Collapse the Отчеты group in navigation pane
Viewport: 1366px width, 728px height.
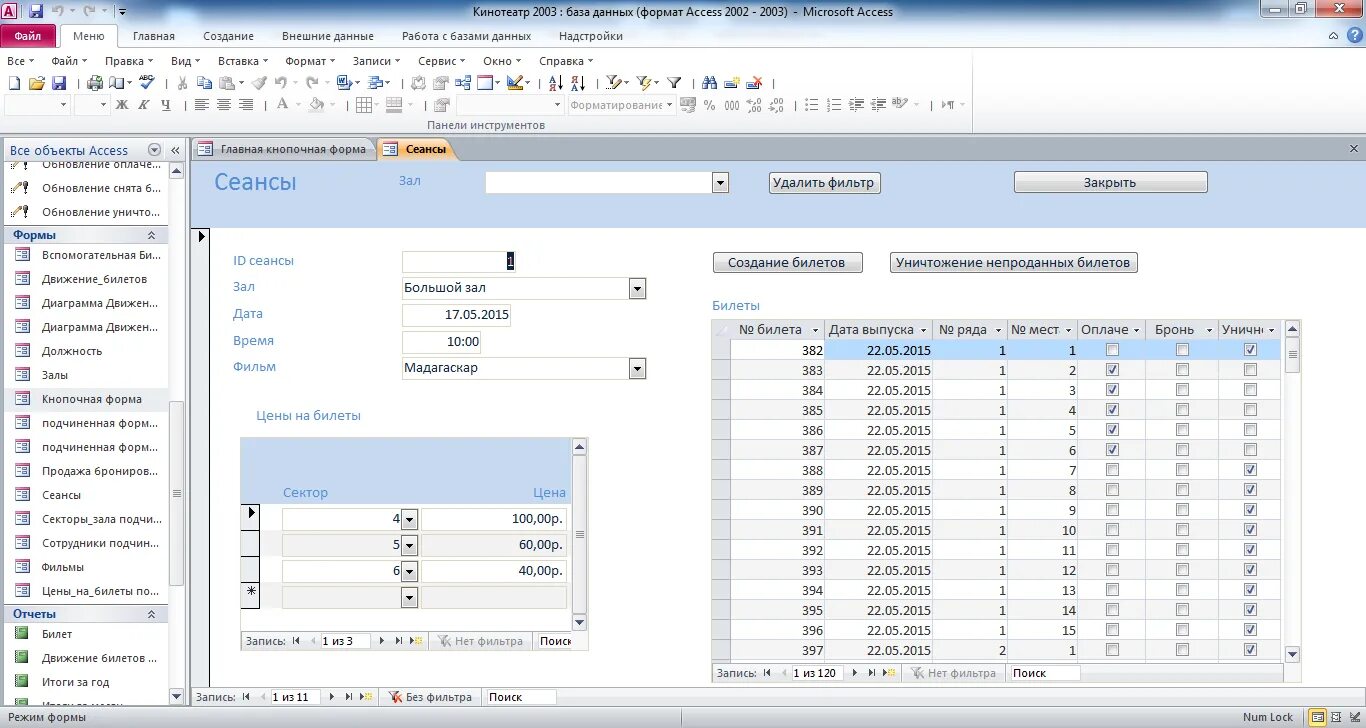tap(151, 614)
